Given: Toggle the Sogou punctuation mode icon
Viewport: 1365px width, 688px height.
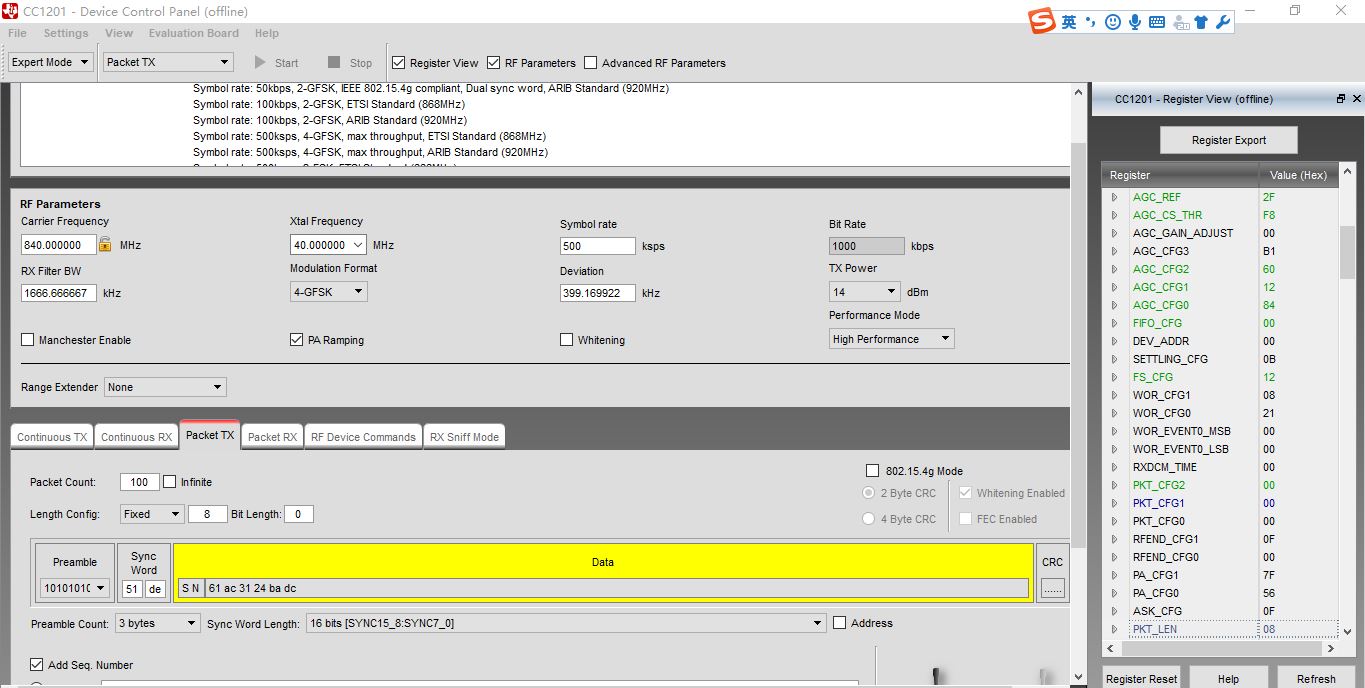Looking at the screenshot, I should (1091, 21).
